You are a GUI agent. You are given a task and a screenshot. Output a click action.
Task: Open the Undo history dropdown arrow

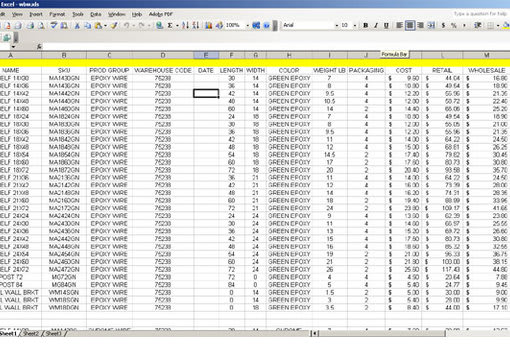tap(133, 26)
